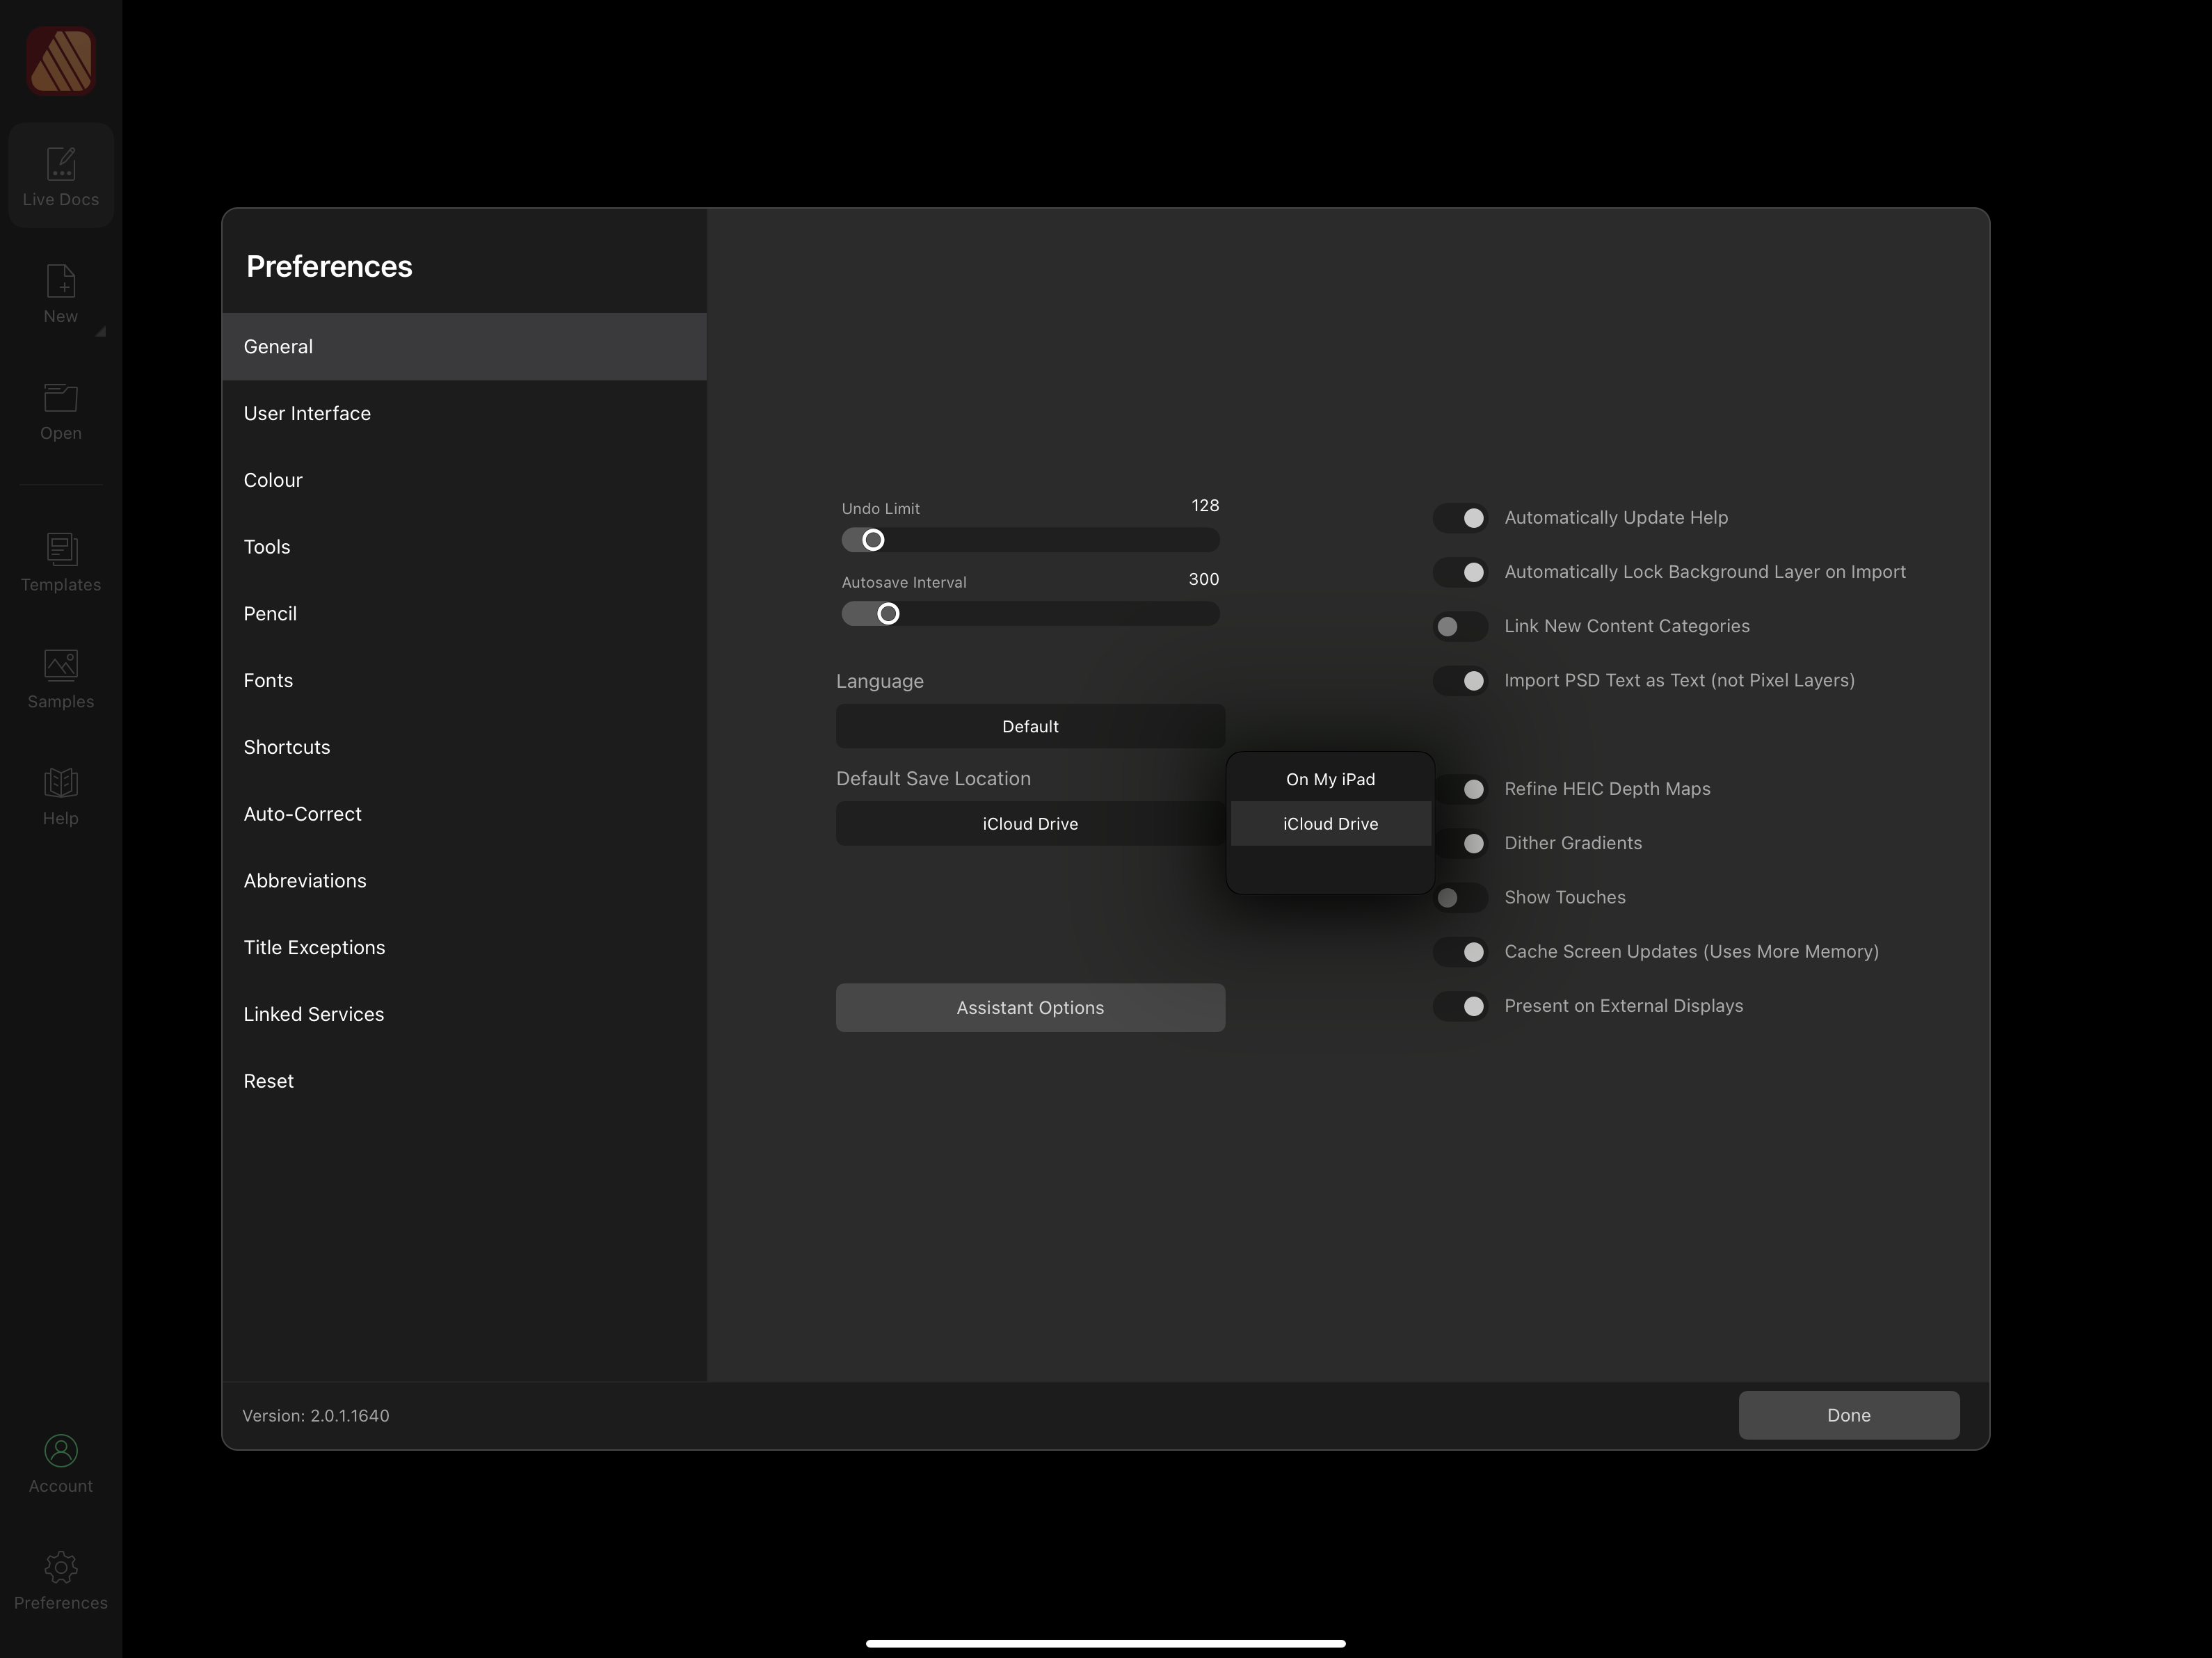Open the Templates sidebar icon
The height and width of the screenshot is (1658, 2212).
(61, 549)
